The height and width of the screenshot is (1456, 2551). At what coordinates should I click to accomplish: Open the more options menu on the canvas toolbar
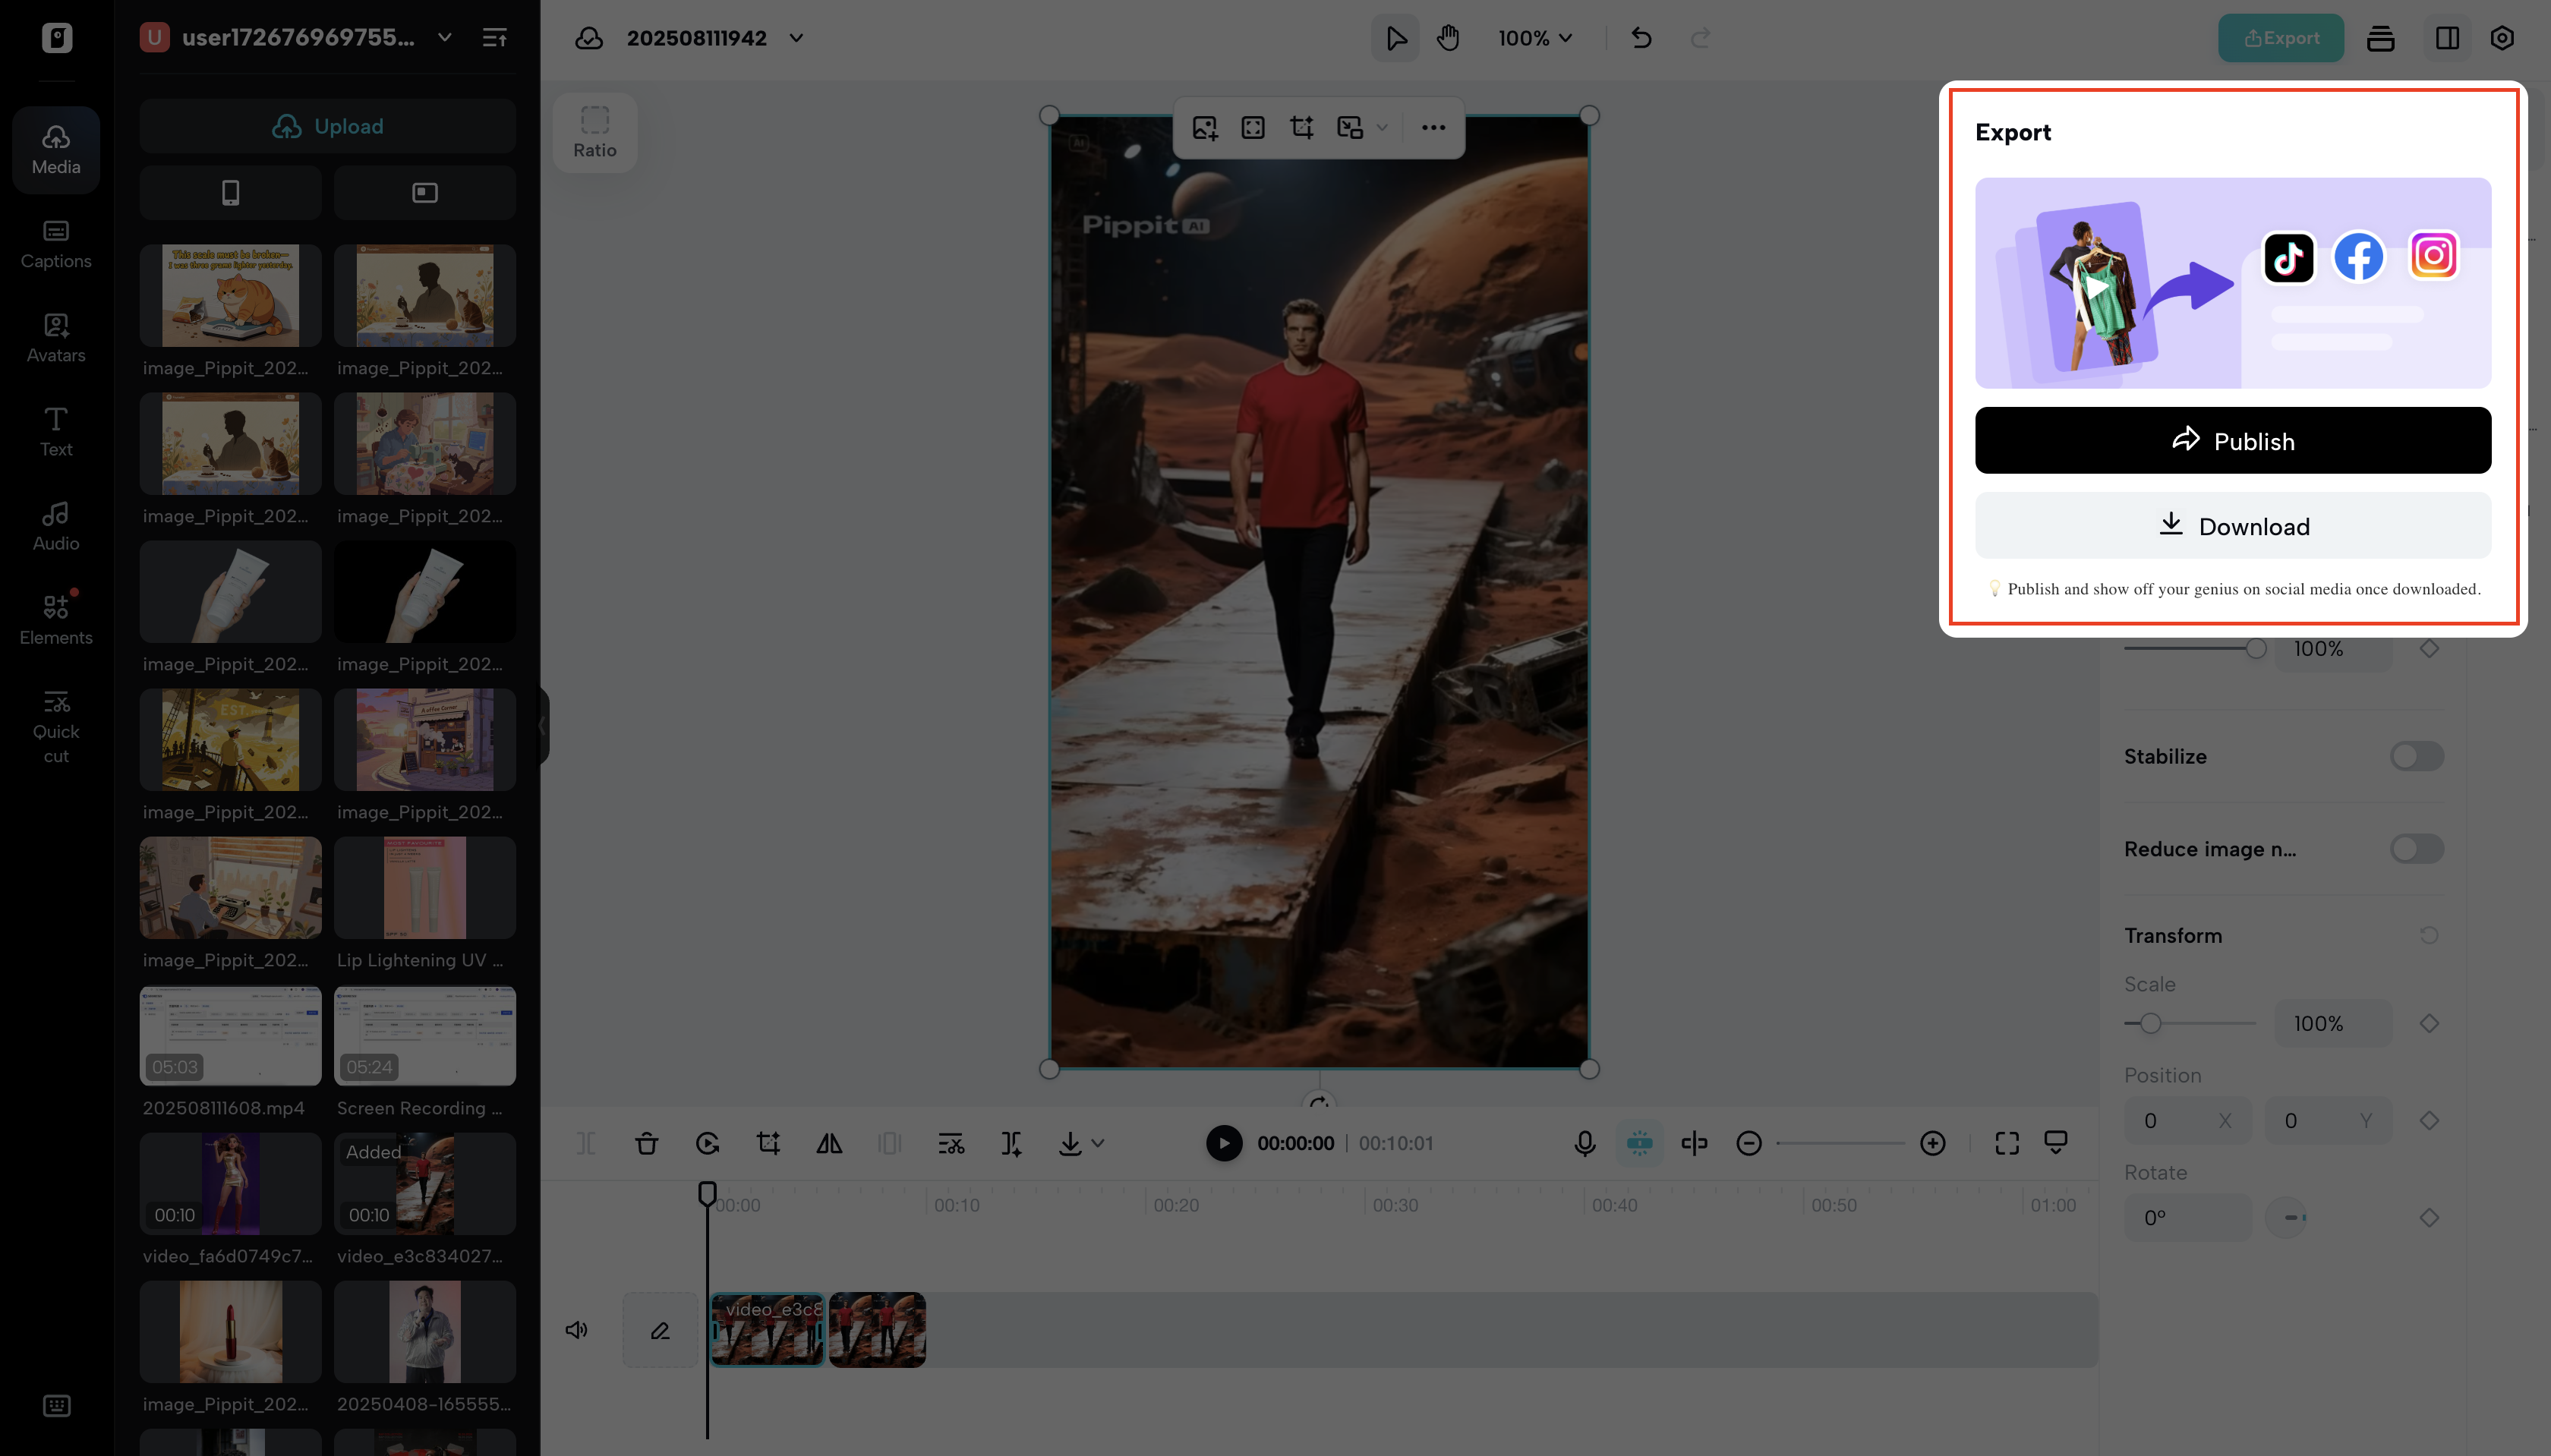[x=1432, y=128]
